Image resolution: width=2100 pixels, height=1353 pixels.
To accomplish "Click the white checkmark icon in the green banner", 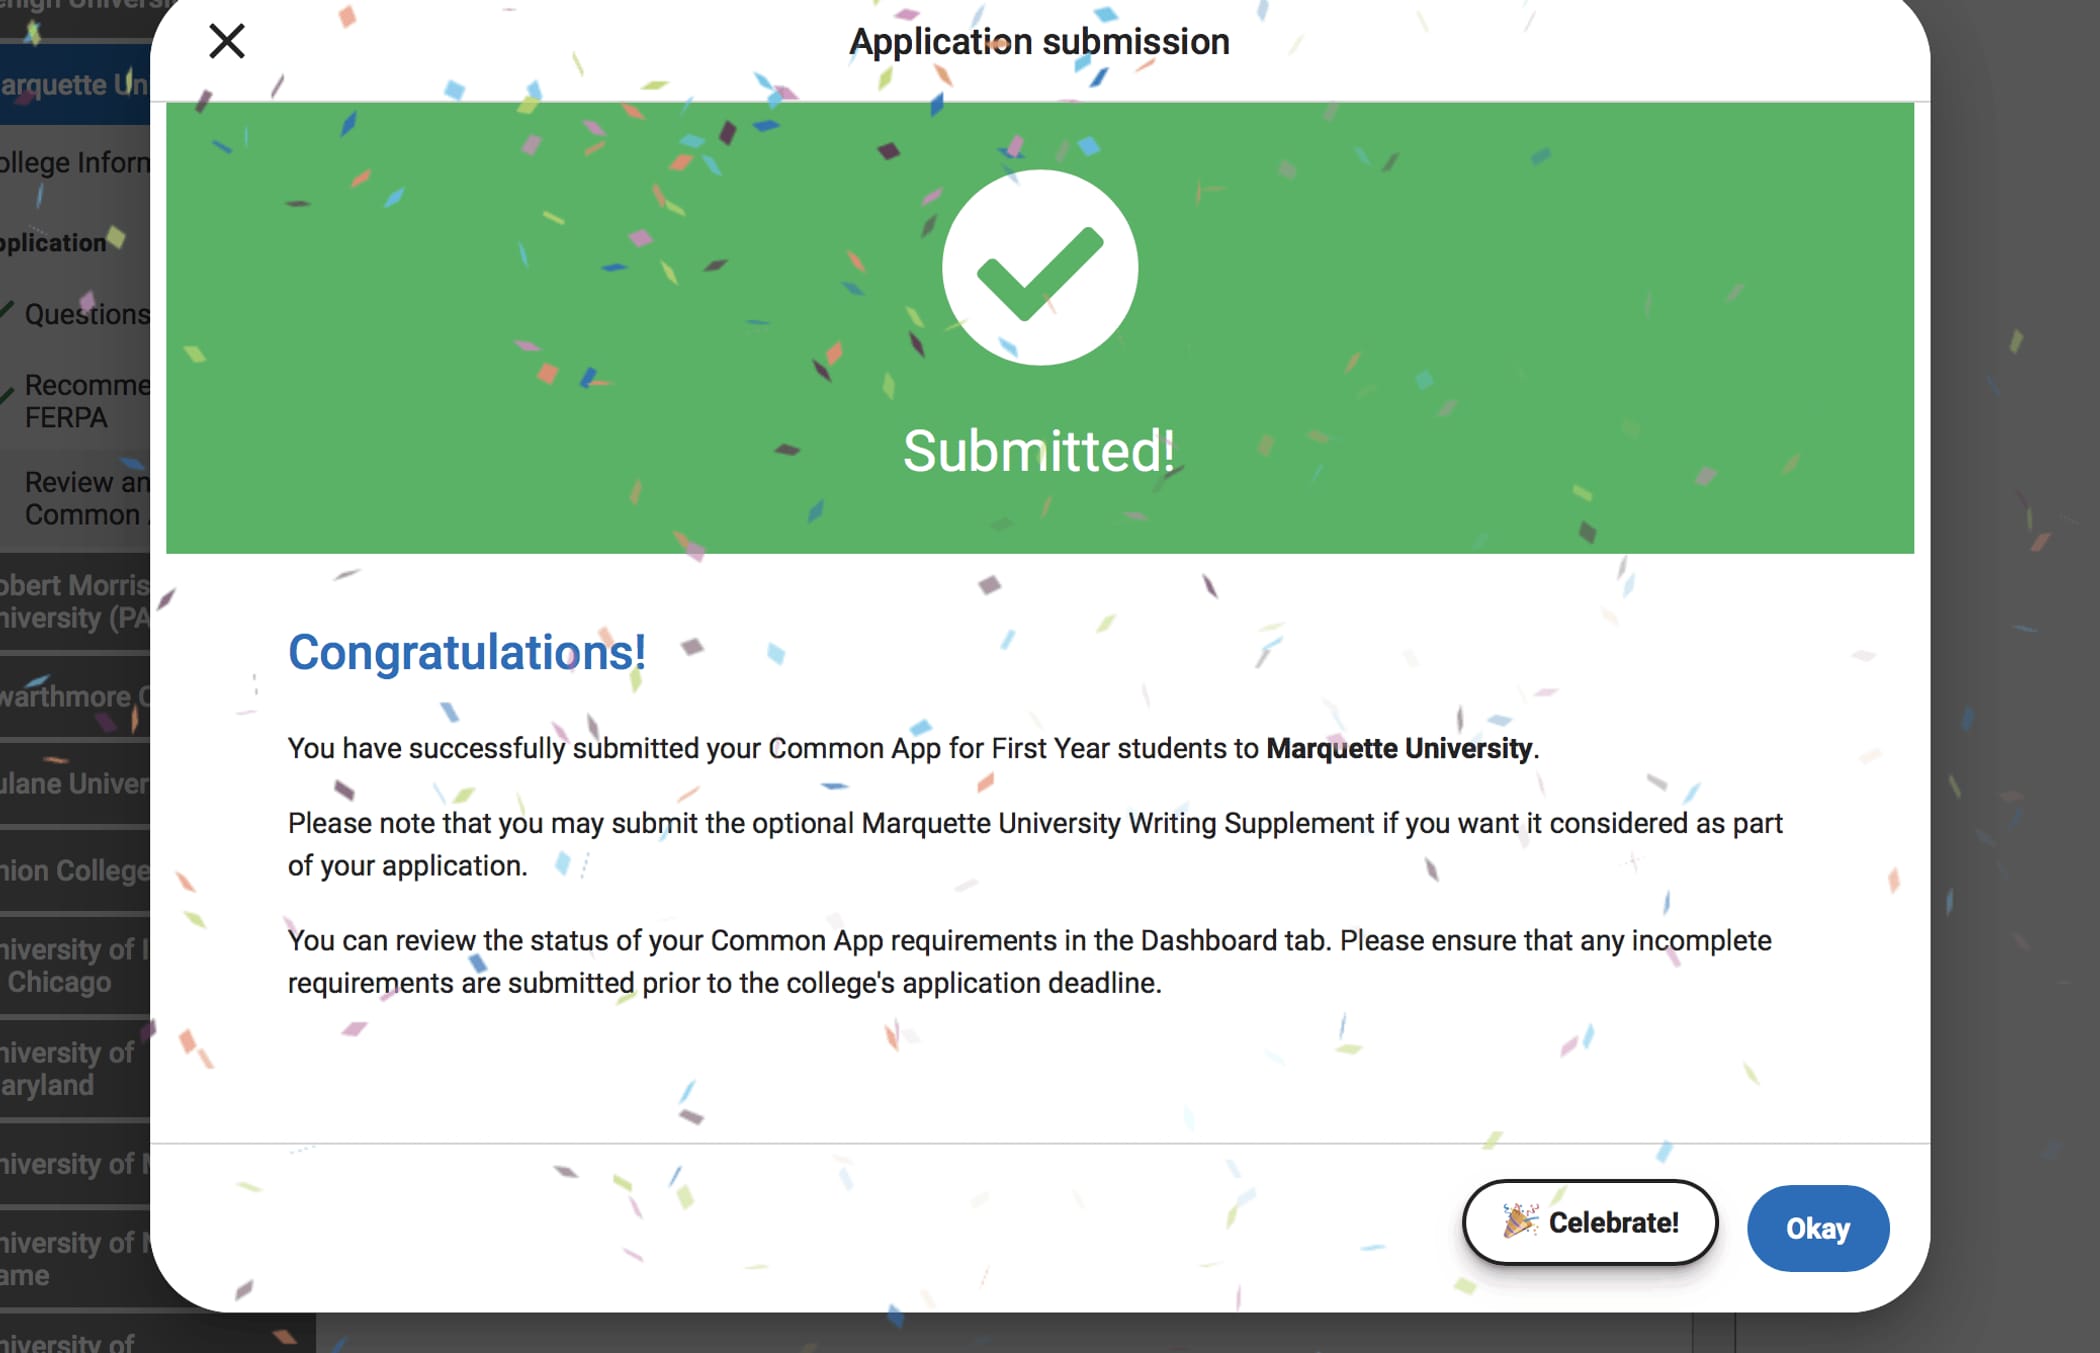I will (x=1040, y=267).
